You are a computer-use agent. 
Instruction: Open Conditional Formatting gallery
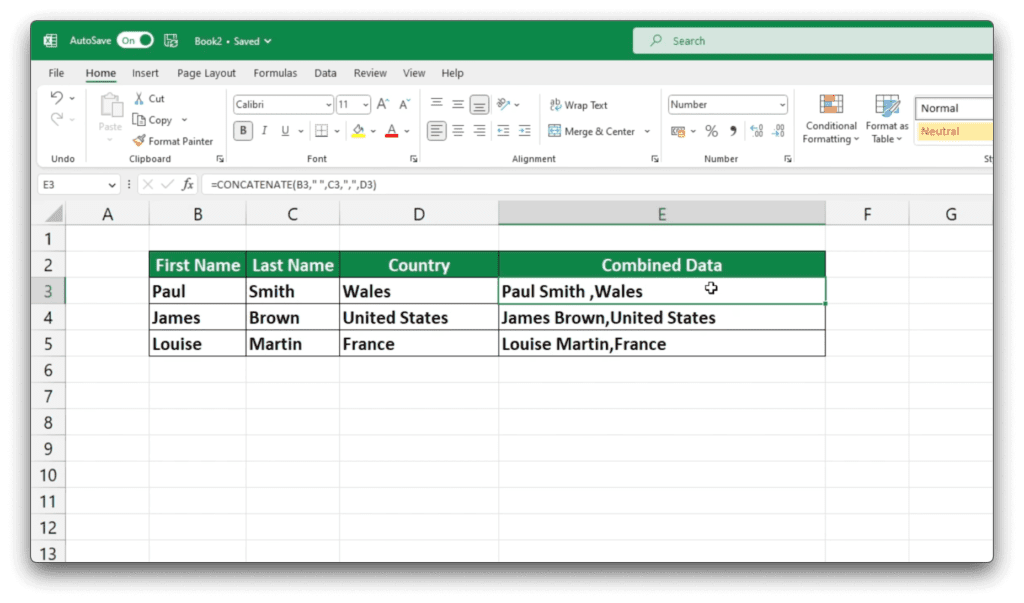(830, 118)
